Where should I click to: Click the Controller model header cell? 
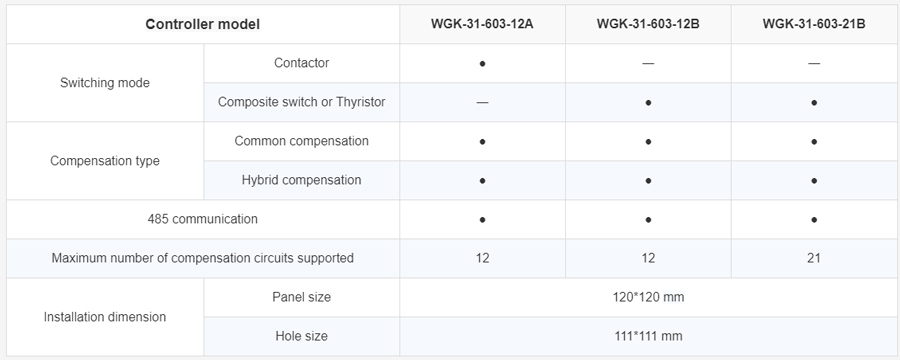(x=203, y=24)
